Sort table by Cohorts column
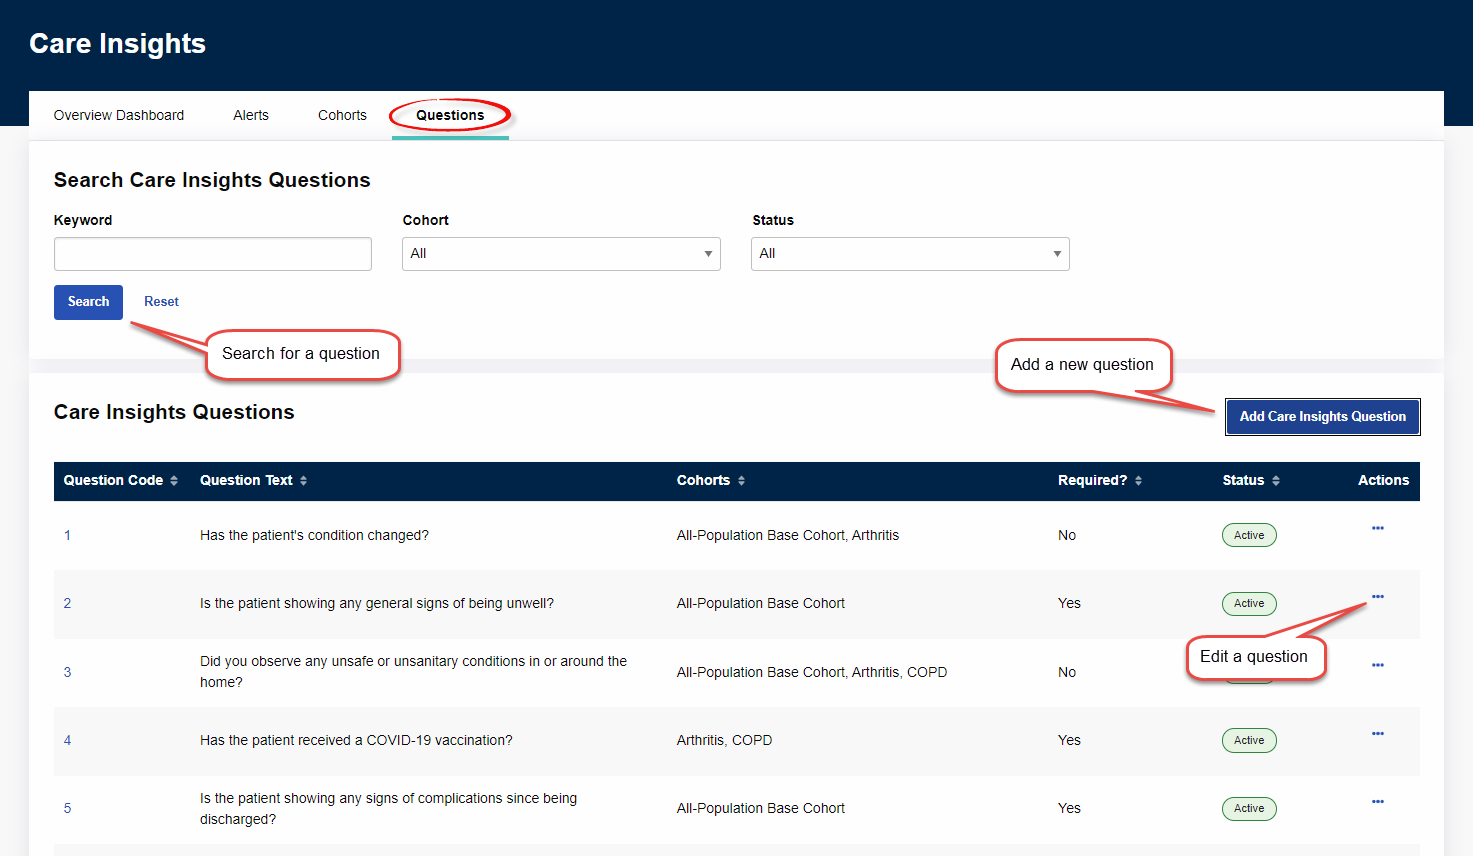The image size is (1473, 856). coord(710,481)
